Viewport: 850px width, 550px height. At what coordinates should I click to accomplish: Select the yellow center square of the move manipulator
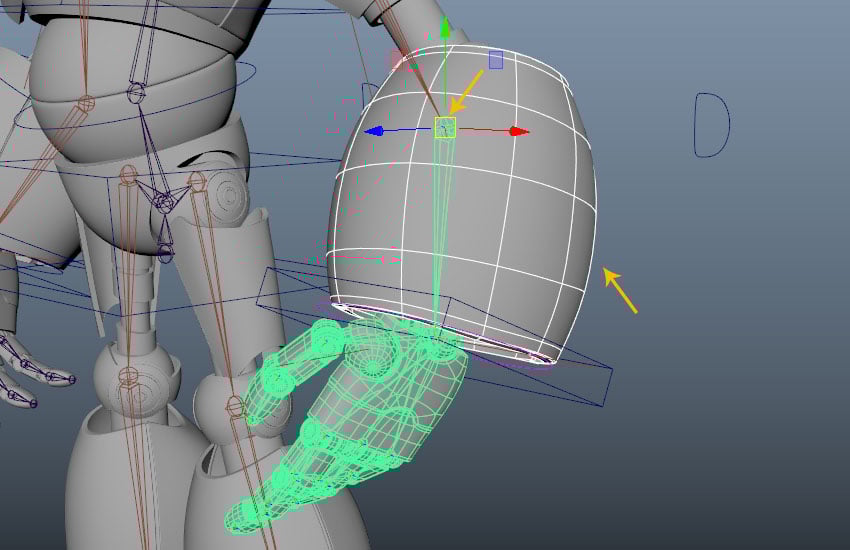click(445, 128)
